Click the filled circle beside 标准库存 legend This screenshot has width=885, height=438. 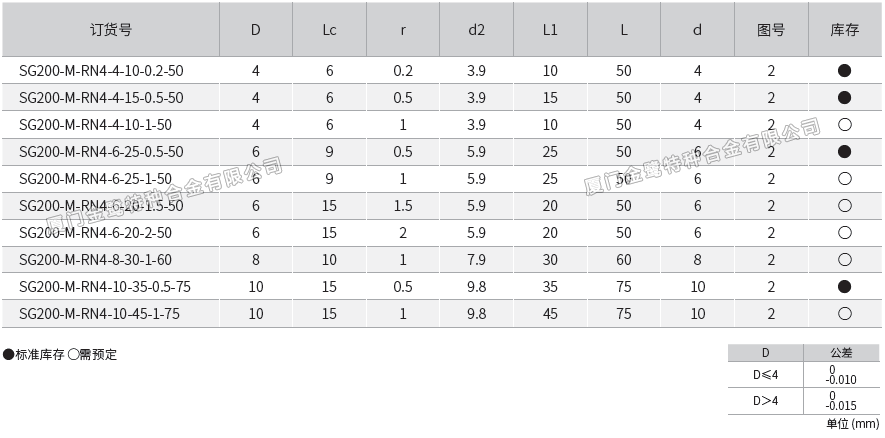8,355
